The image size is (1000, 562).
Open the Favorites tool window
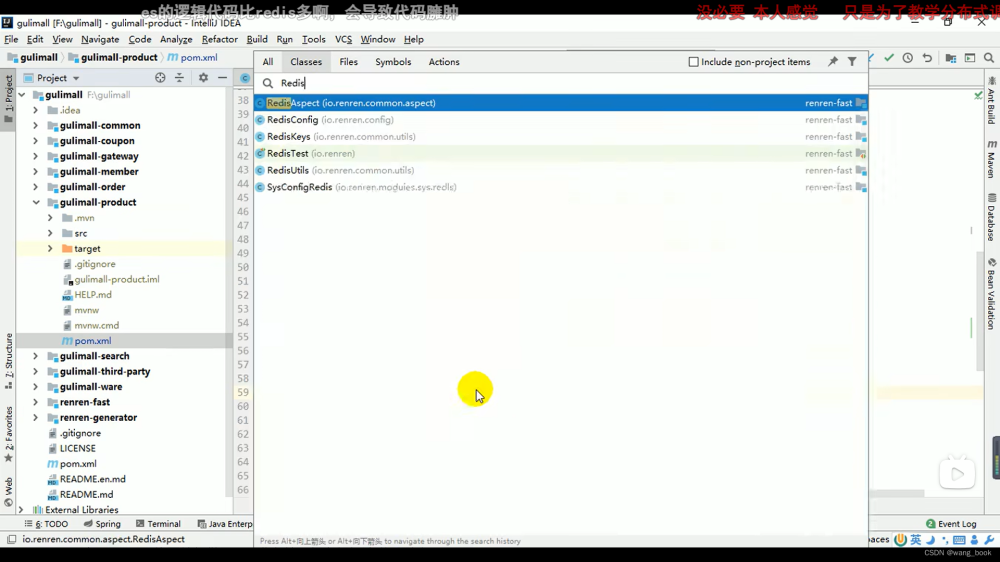pos(8,434)
